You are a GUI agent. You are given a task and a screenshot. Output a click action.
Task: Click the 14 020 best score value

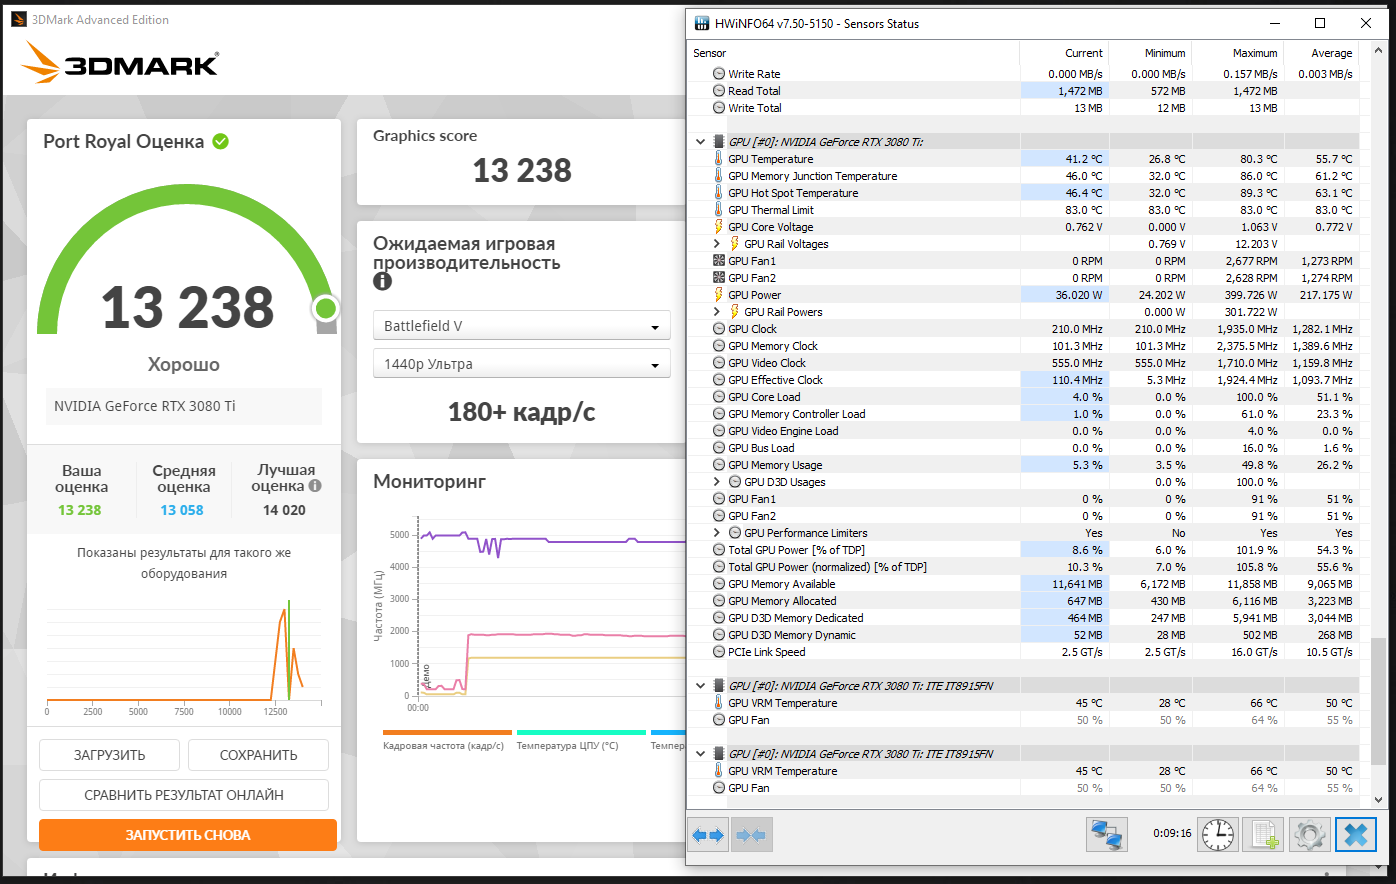click(284, 510)
